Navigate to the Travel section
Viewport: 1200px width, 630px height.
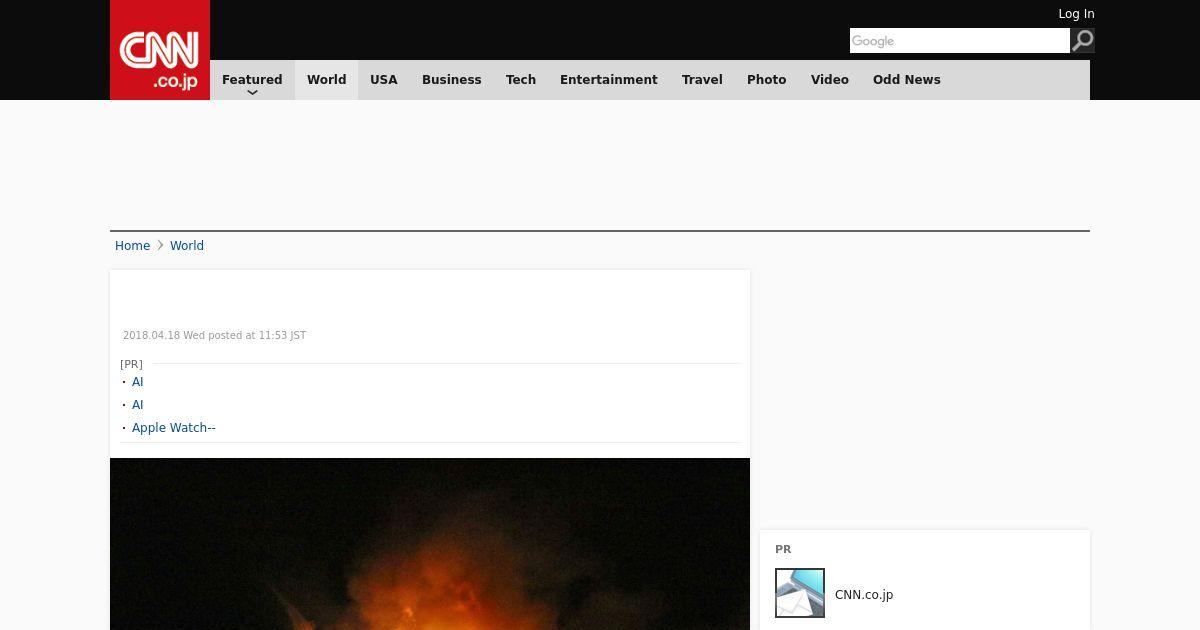pyautogui.click(x=702, y=80)
